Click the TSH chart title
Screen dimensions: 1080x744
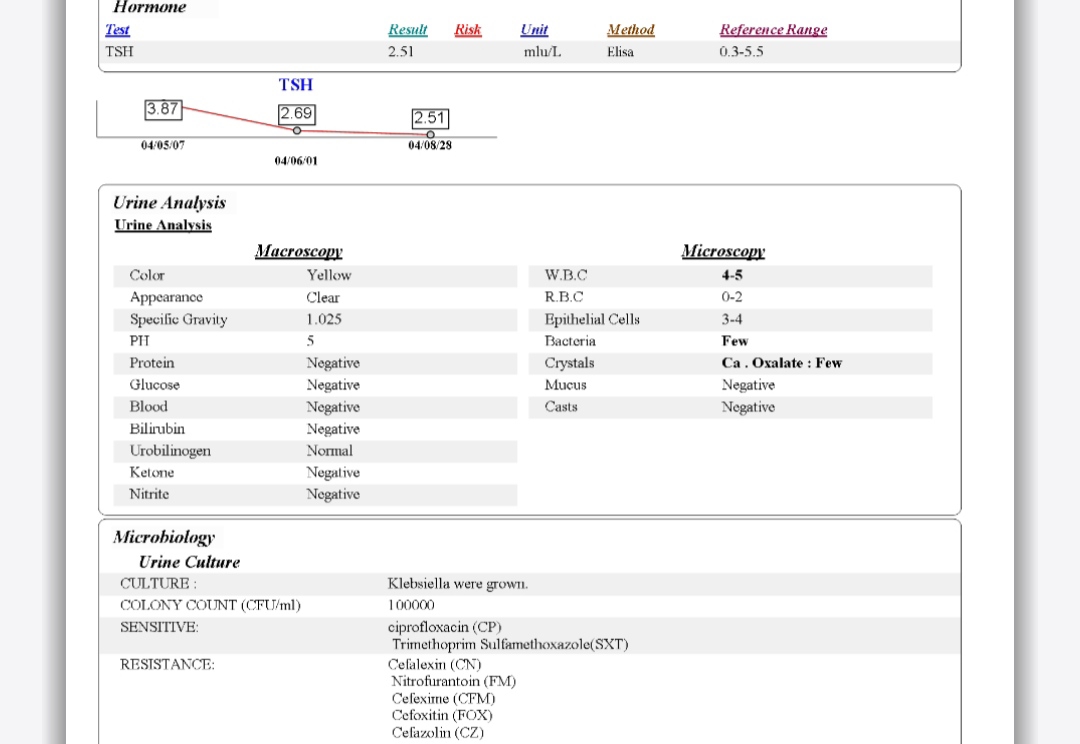(296, 85)
